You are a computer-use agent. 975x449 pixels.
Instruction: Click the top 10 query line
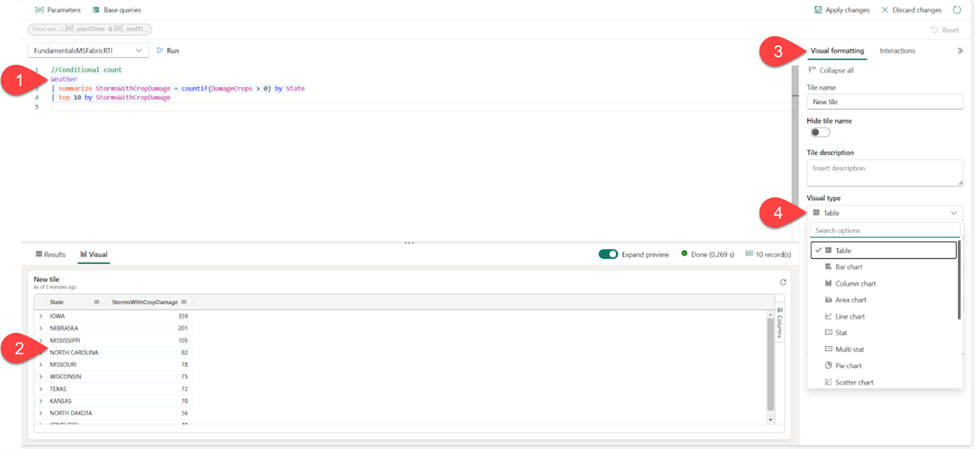pos(111,98)
